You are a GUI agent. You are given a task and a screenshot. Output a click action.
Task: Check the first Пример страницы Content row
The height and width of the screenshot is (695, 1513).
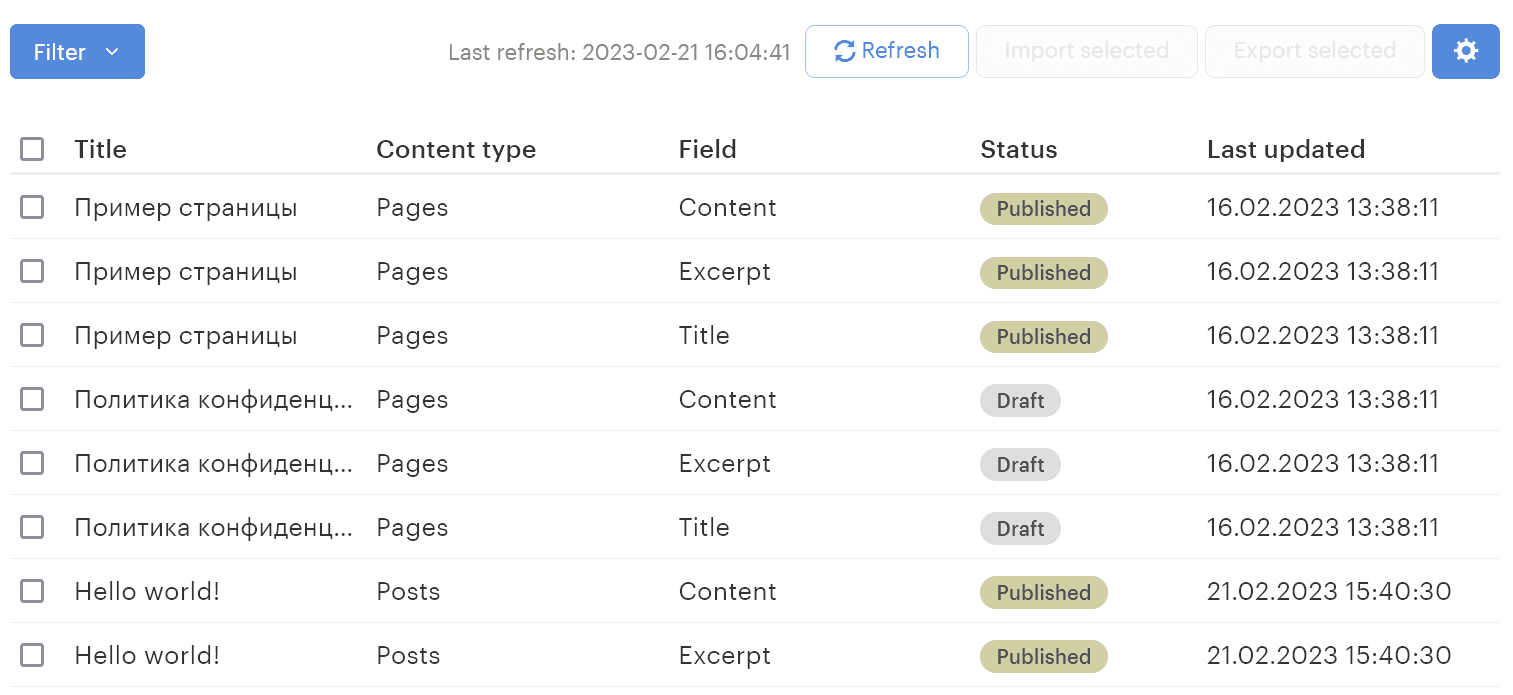click(x=32, y=207)
